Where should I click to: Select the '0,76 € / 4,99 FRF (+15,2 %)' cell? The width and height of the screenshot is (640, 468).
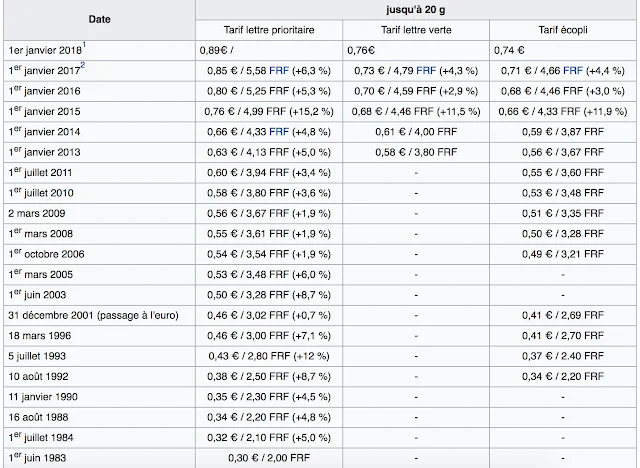pos(269,111)
